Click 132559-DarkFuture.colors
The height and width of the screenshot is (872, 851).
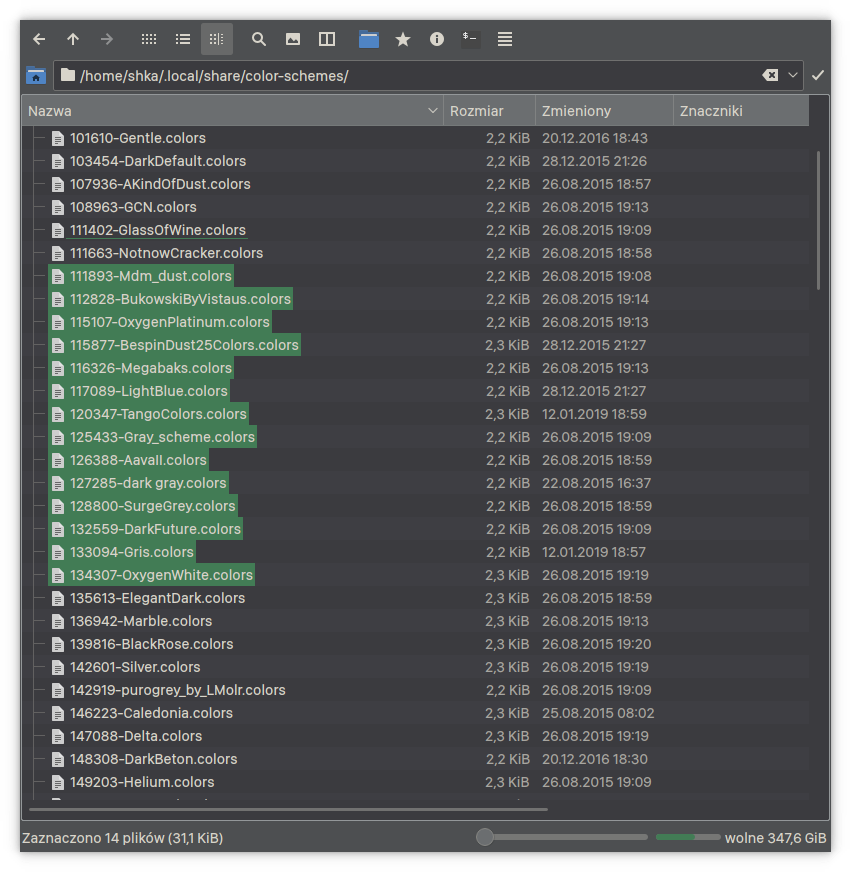(155, 529)
